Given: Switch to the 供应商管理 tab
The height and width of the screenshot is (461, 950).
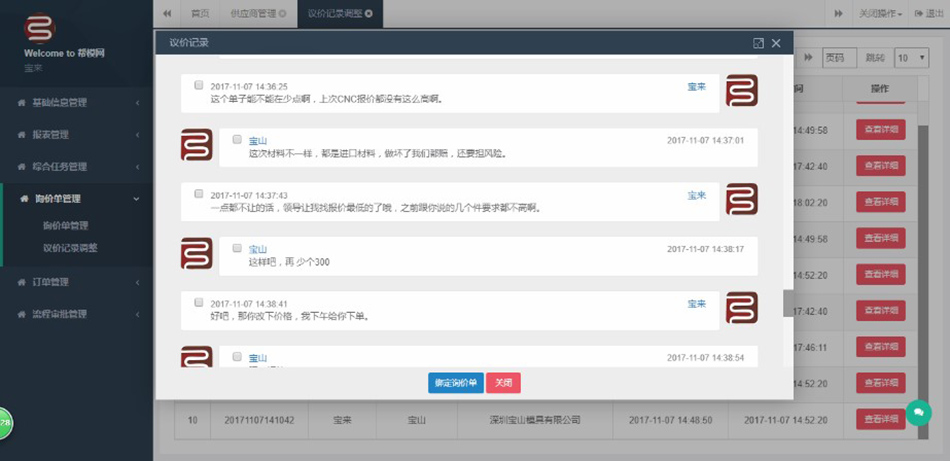Looking at the screenshot, I should tap(259, 13).
